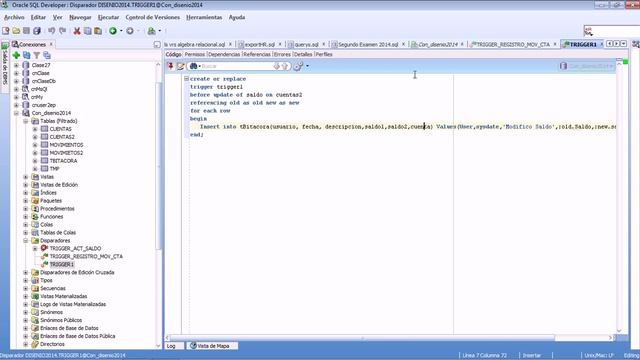Viewport: 640px width, 360px height.
Task: Collapse the Disparadores node
Action: pyautogui.click(x=26, y=240)
